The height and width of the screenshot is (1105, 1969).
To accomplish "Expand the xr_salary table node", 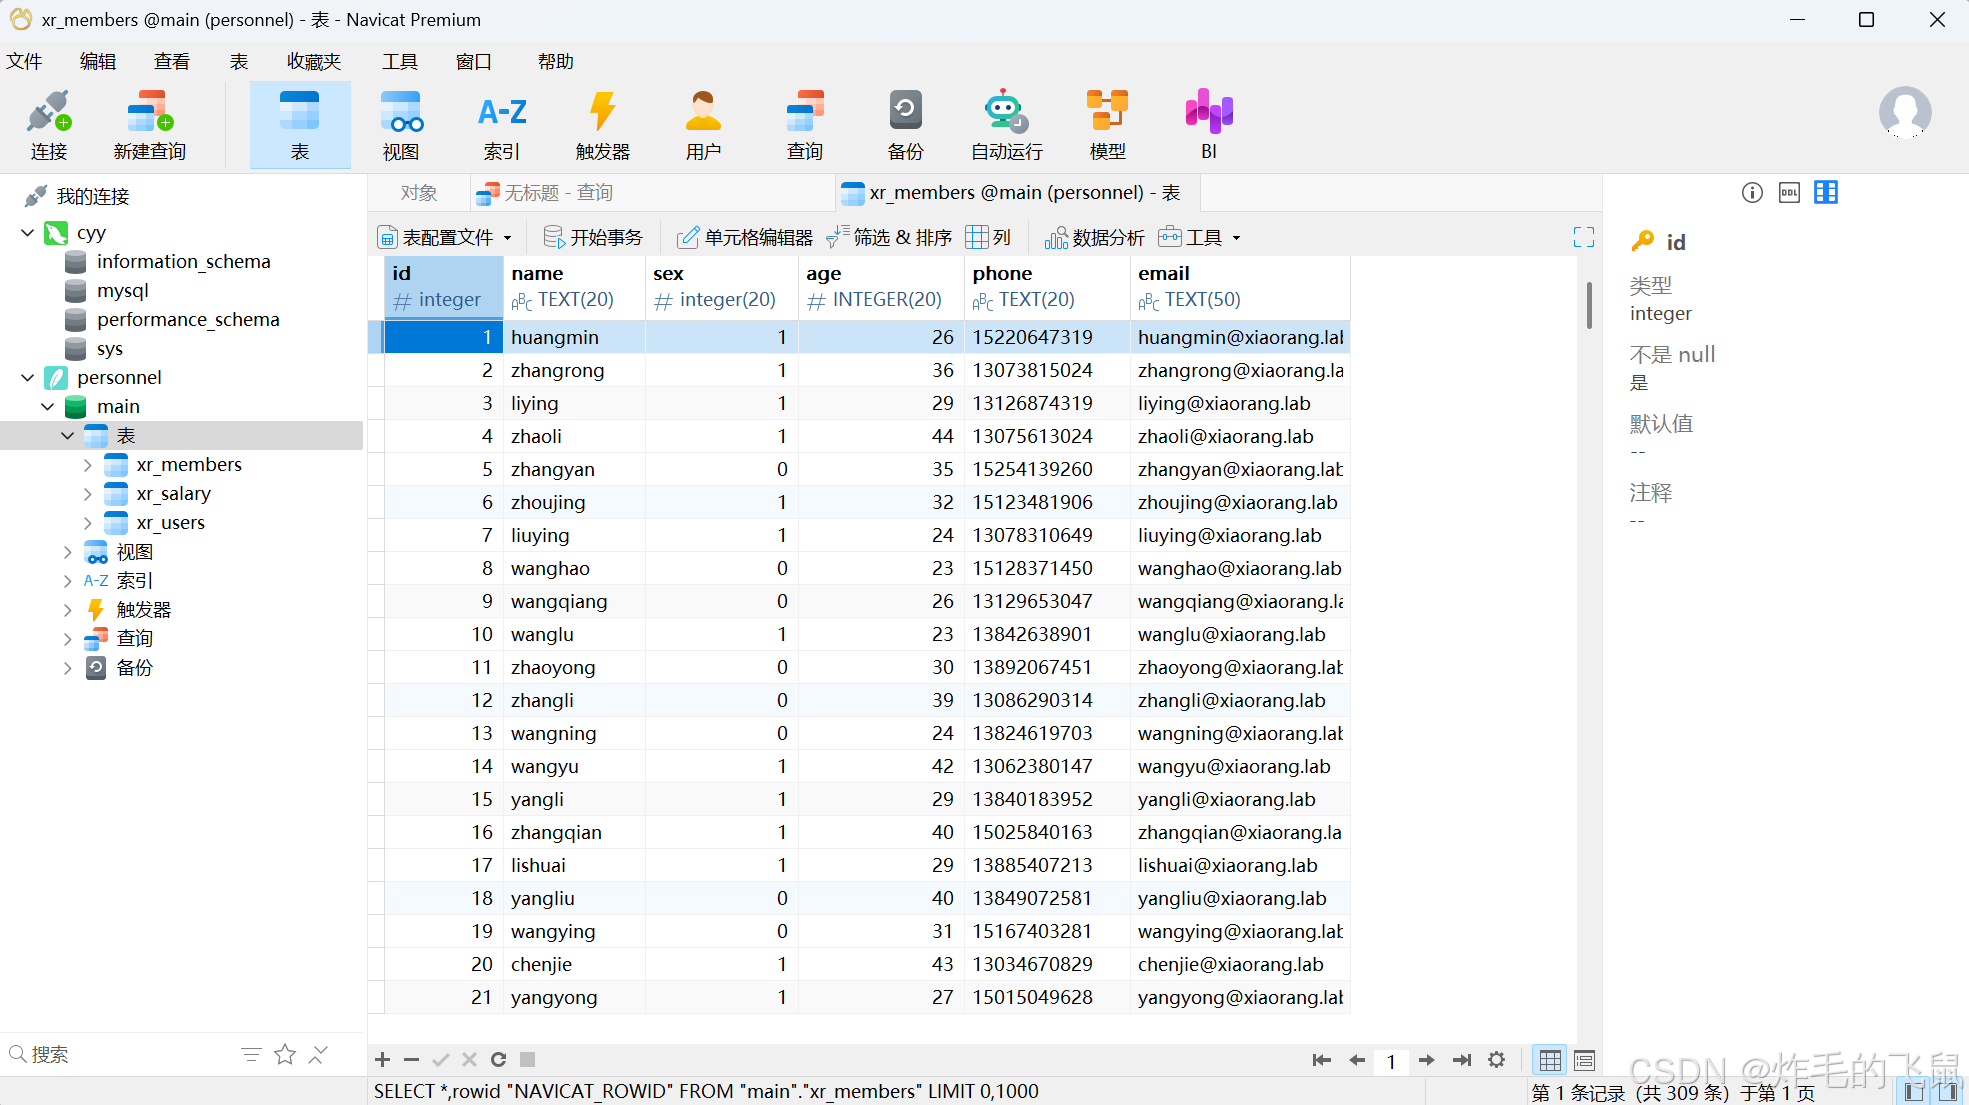I will tap(88, 494).
